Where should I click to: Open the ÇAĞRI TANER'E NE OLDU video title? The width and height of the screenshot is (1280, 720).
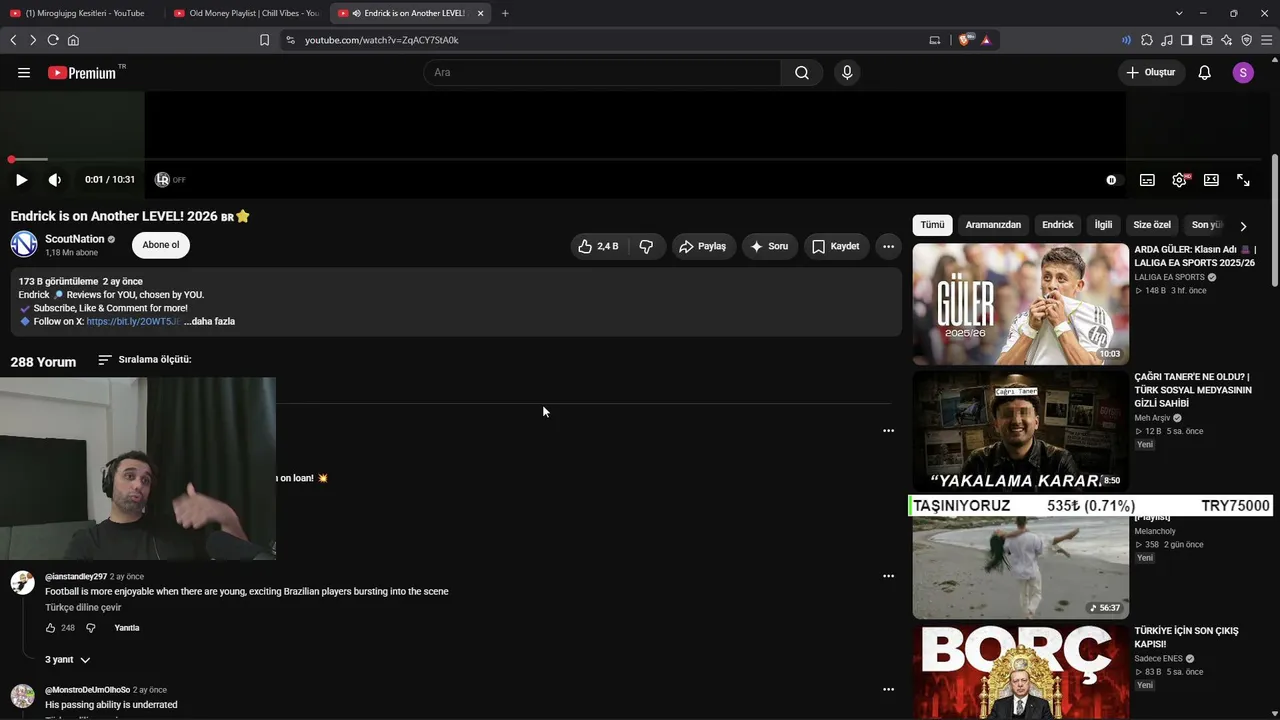(1193, 390)
